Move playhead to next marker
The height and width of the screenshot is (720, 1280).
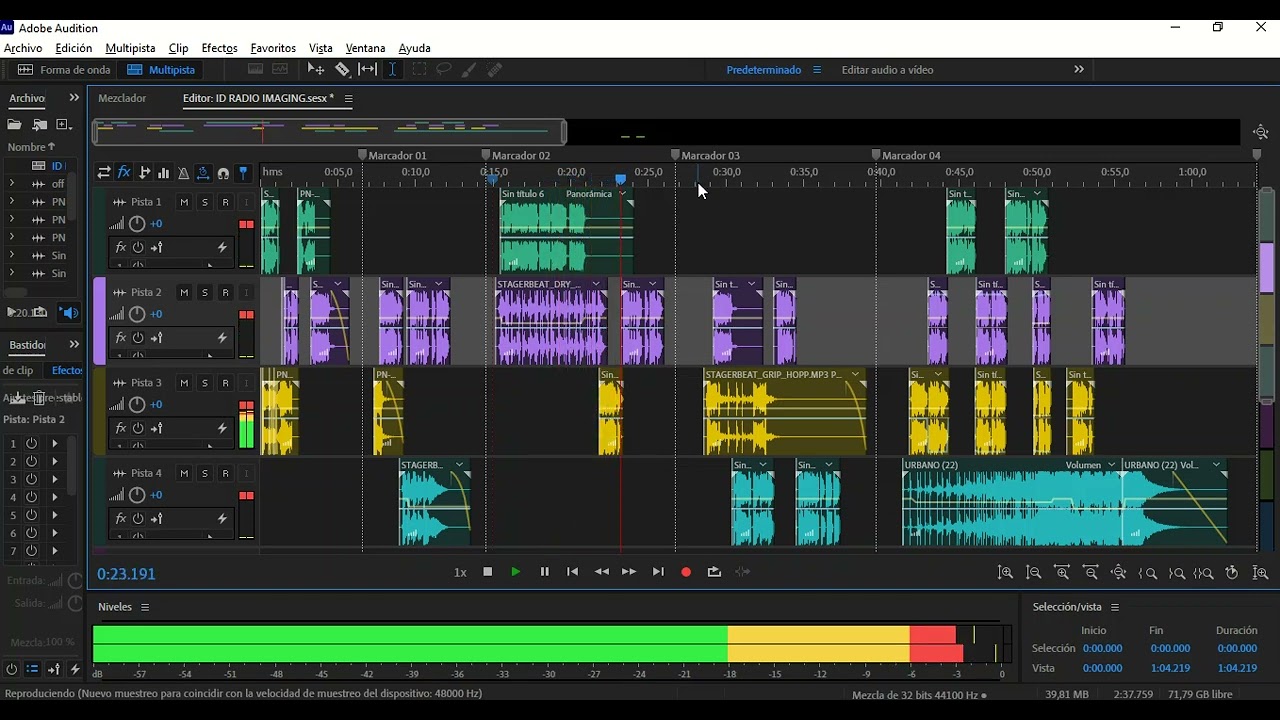pos(658,572)
